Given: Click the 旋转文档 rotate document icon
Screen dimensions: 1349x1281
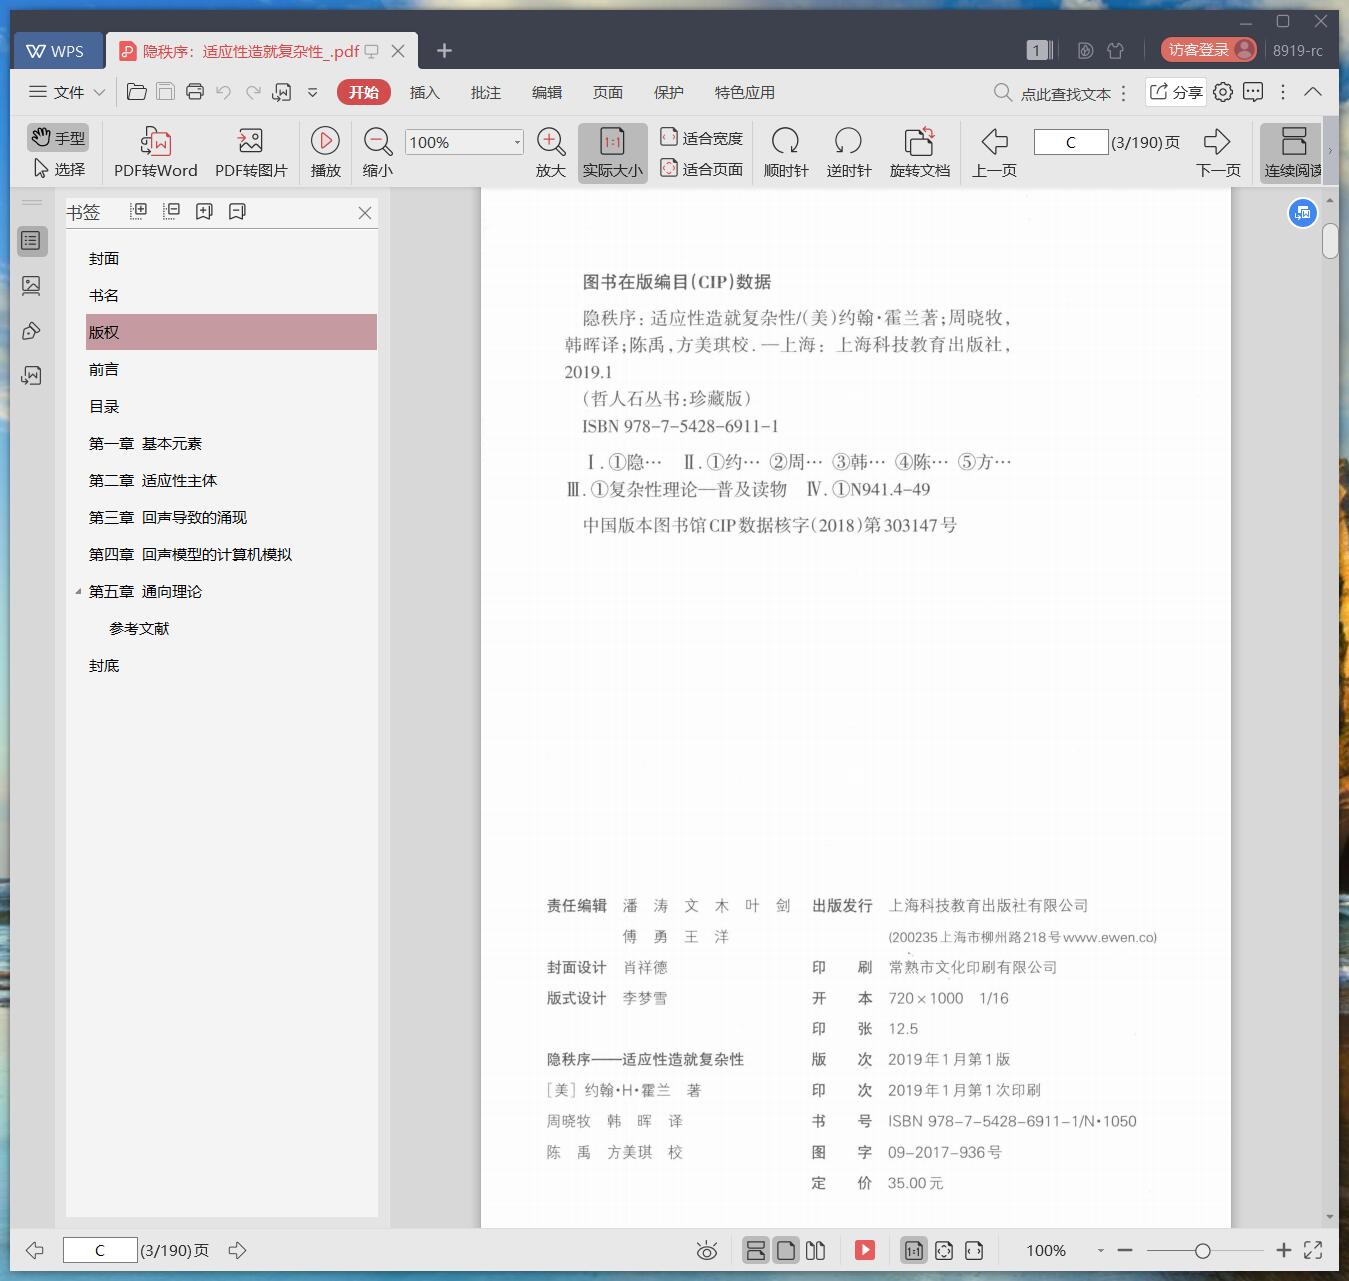Looking at the screenshot, I should 920,152.
